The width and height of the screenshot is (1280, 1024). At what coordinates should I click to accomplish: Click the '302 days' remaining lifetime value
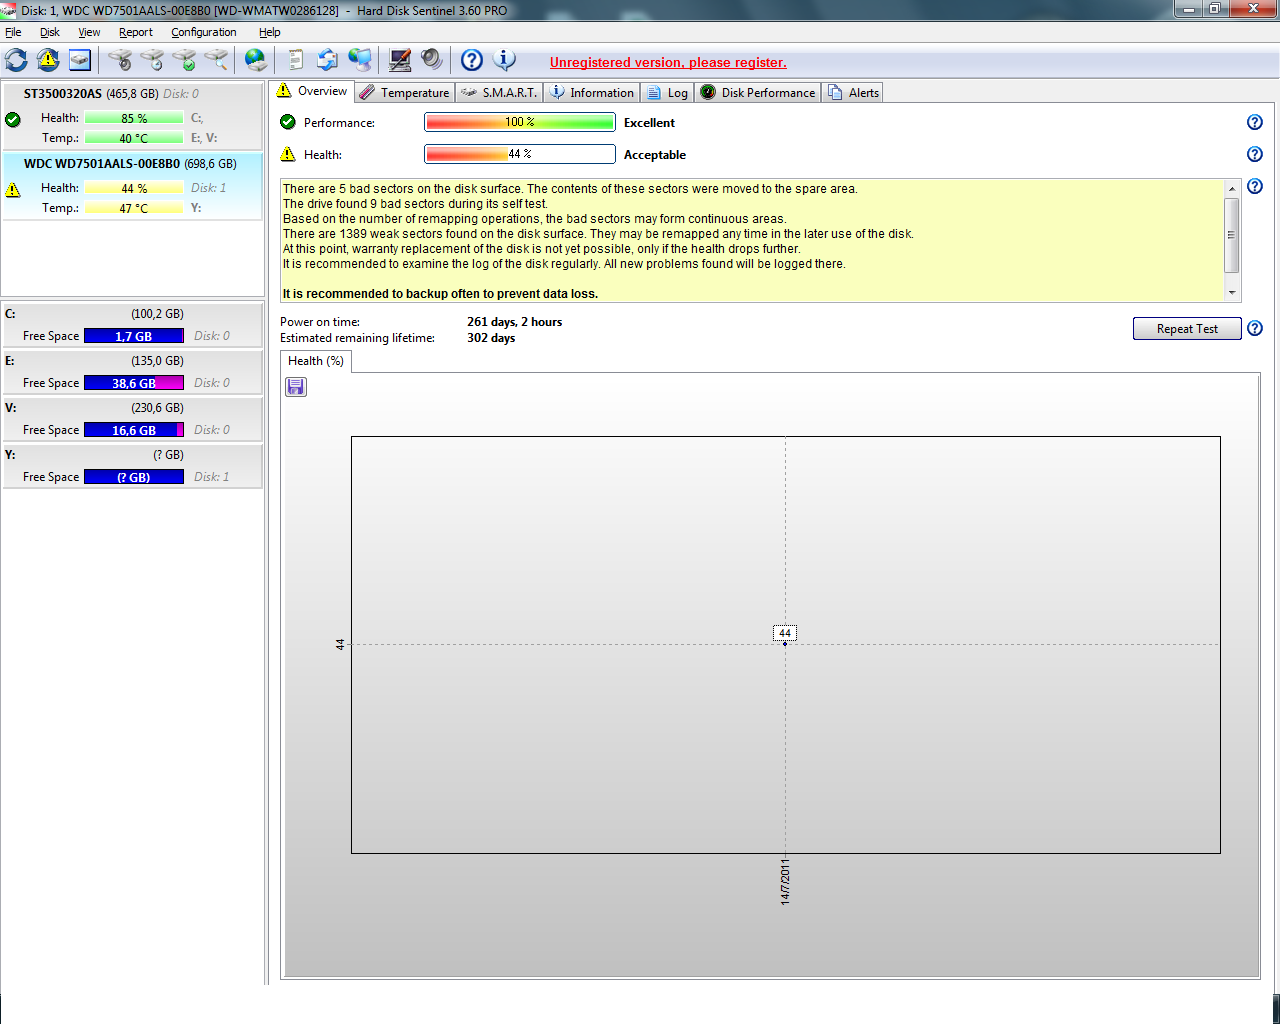pyautogui.click(x=491, y=338)
